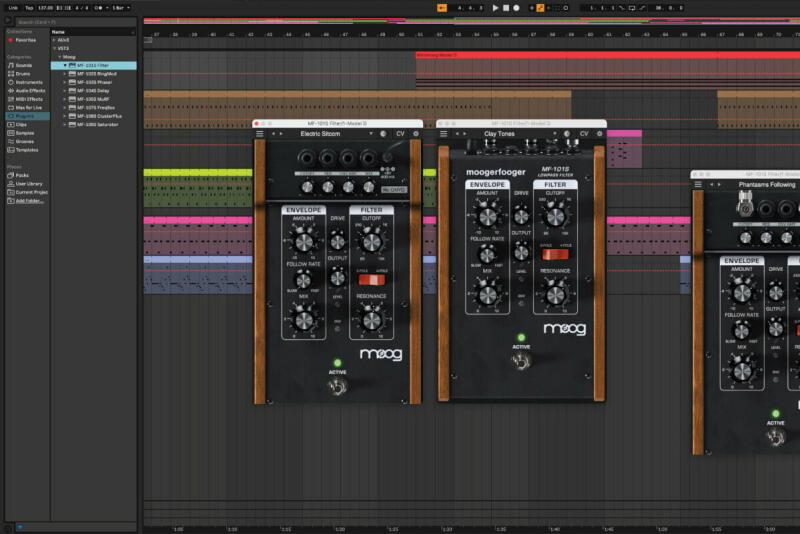
Task: Click the Cutoff knob in Electric Sitcom plugin
Action: 371,242
